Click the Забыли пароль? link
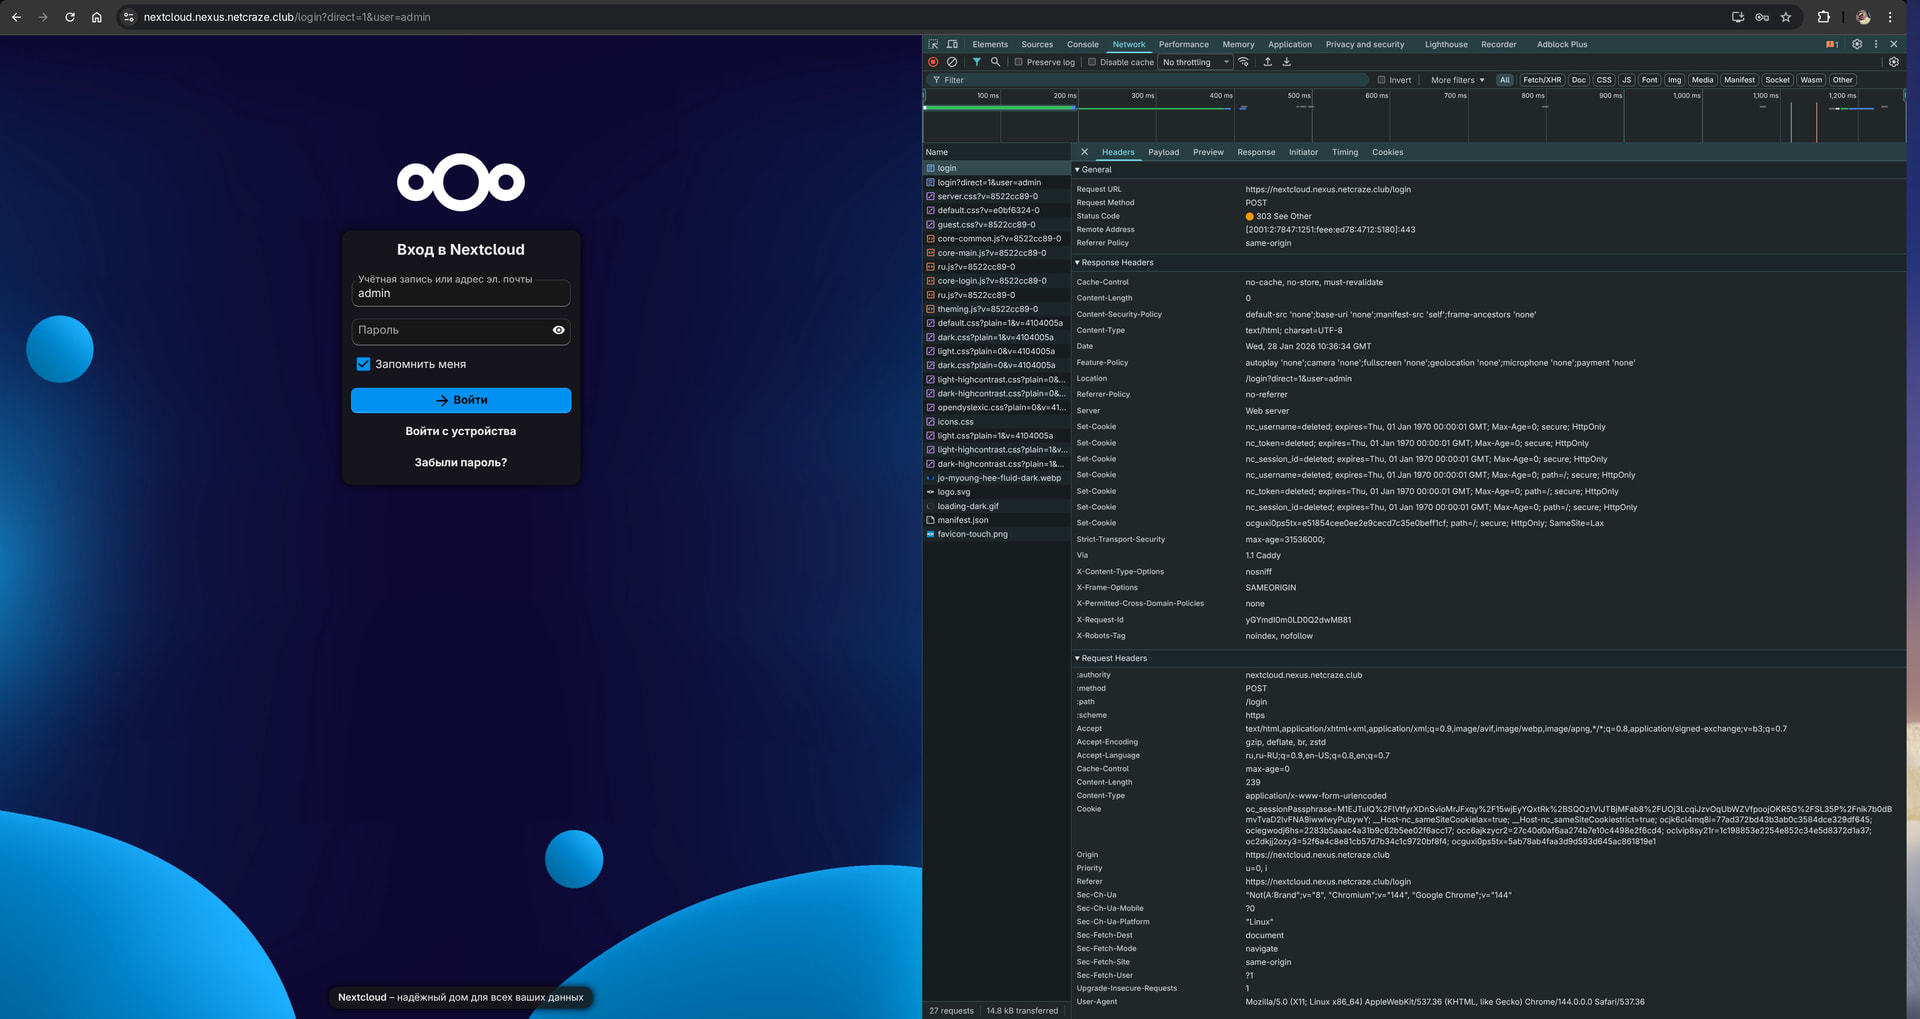The width and height of the screenshot is (1920, 1019). point(461,462)
